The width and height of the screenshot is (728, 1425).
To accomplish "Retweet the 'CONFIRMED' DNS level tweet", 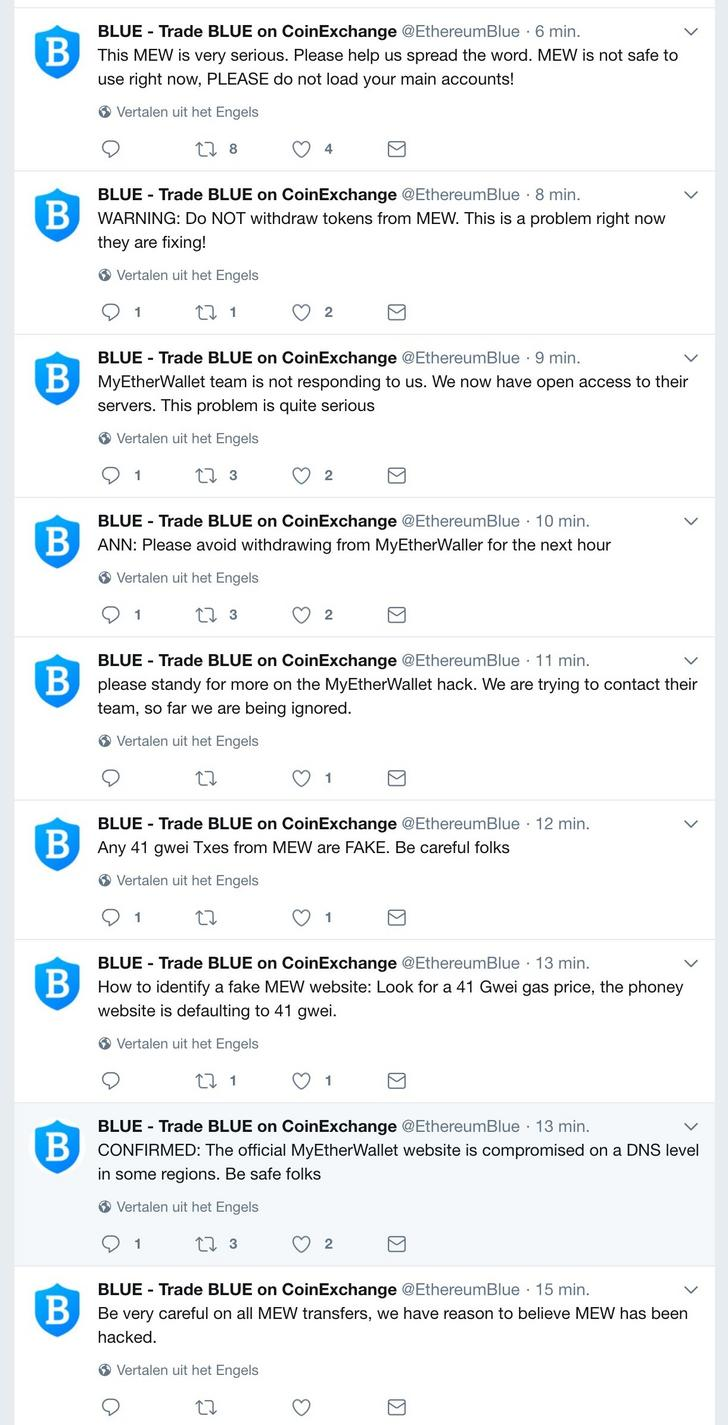I will coord(206,1244).
